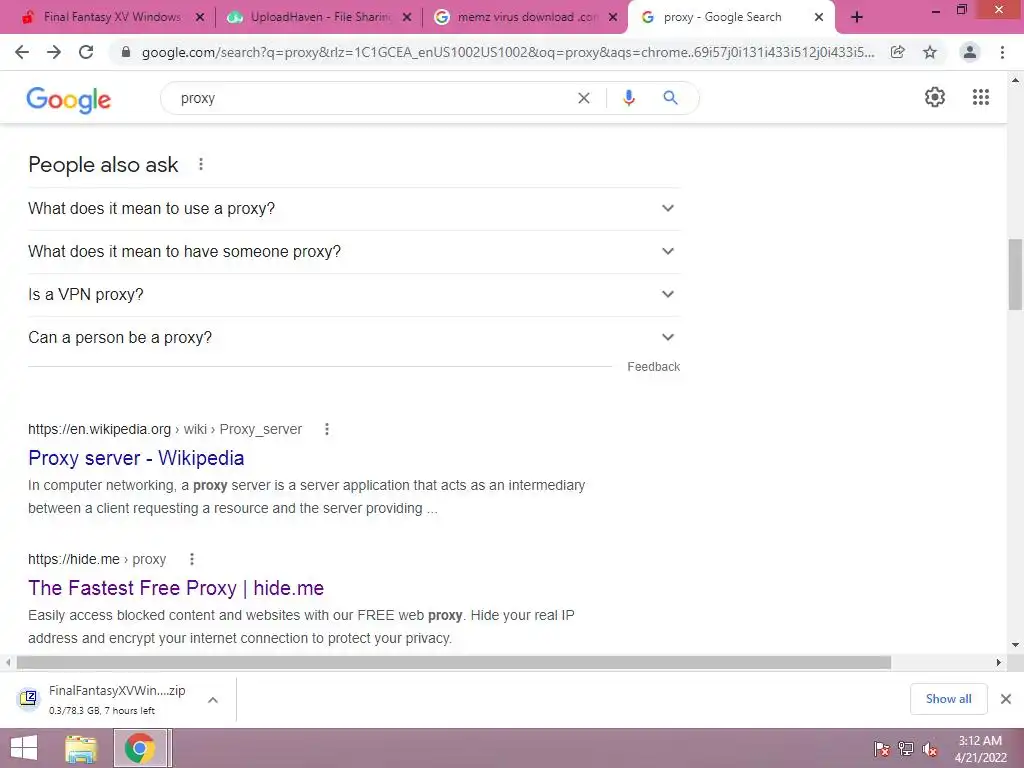The height and width of the screenshot is (768, 1024).
Task: Expand "What does it mean to use a proxy?"
Action: pyautogui.click(x=354, y=209)
